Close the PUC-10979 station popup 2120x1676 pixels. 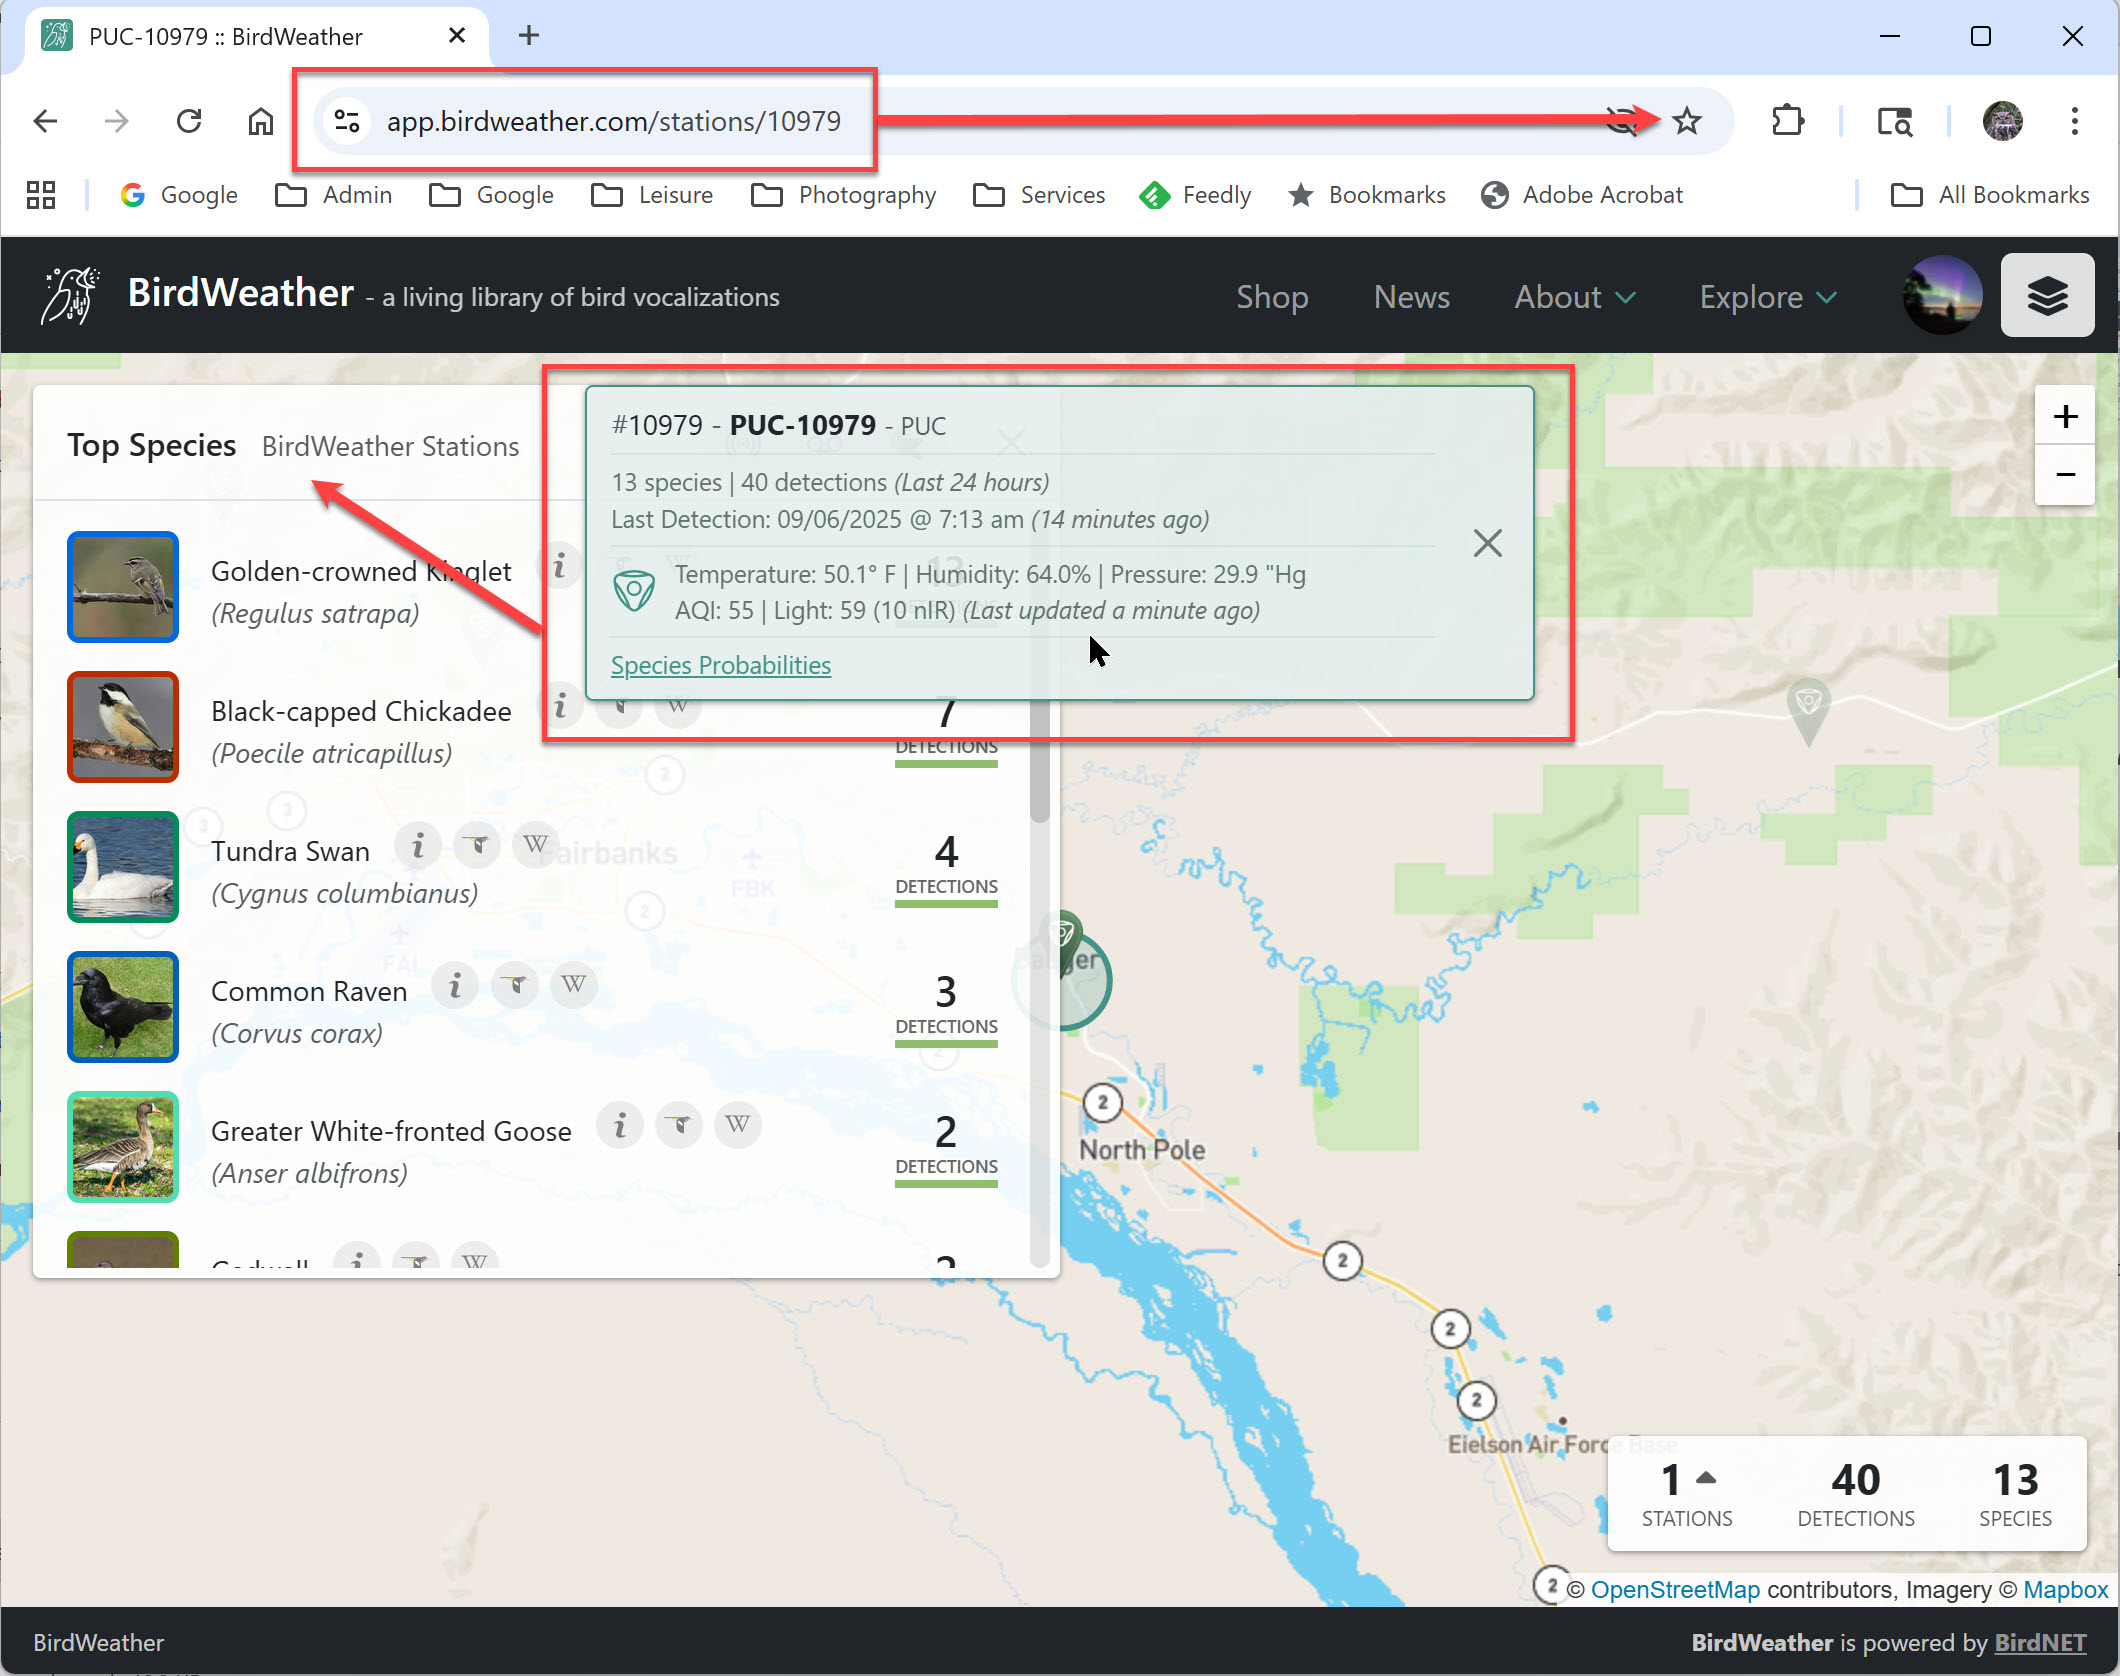pos(1487,543)
